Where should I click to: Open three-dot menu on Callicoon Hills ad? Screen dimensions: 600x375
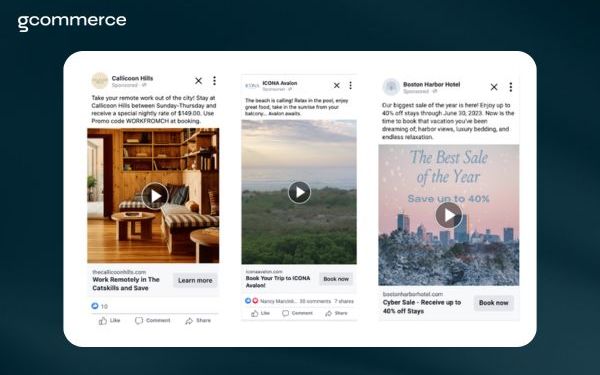pyautogui.click(x=214, y=81)
